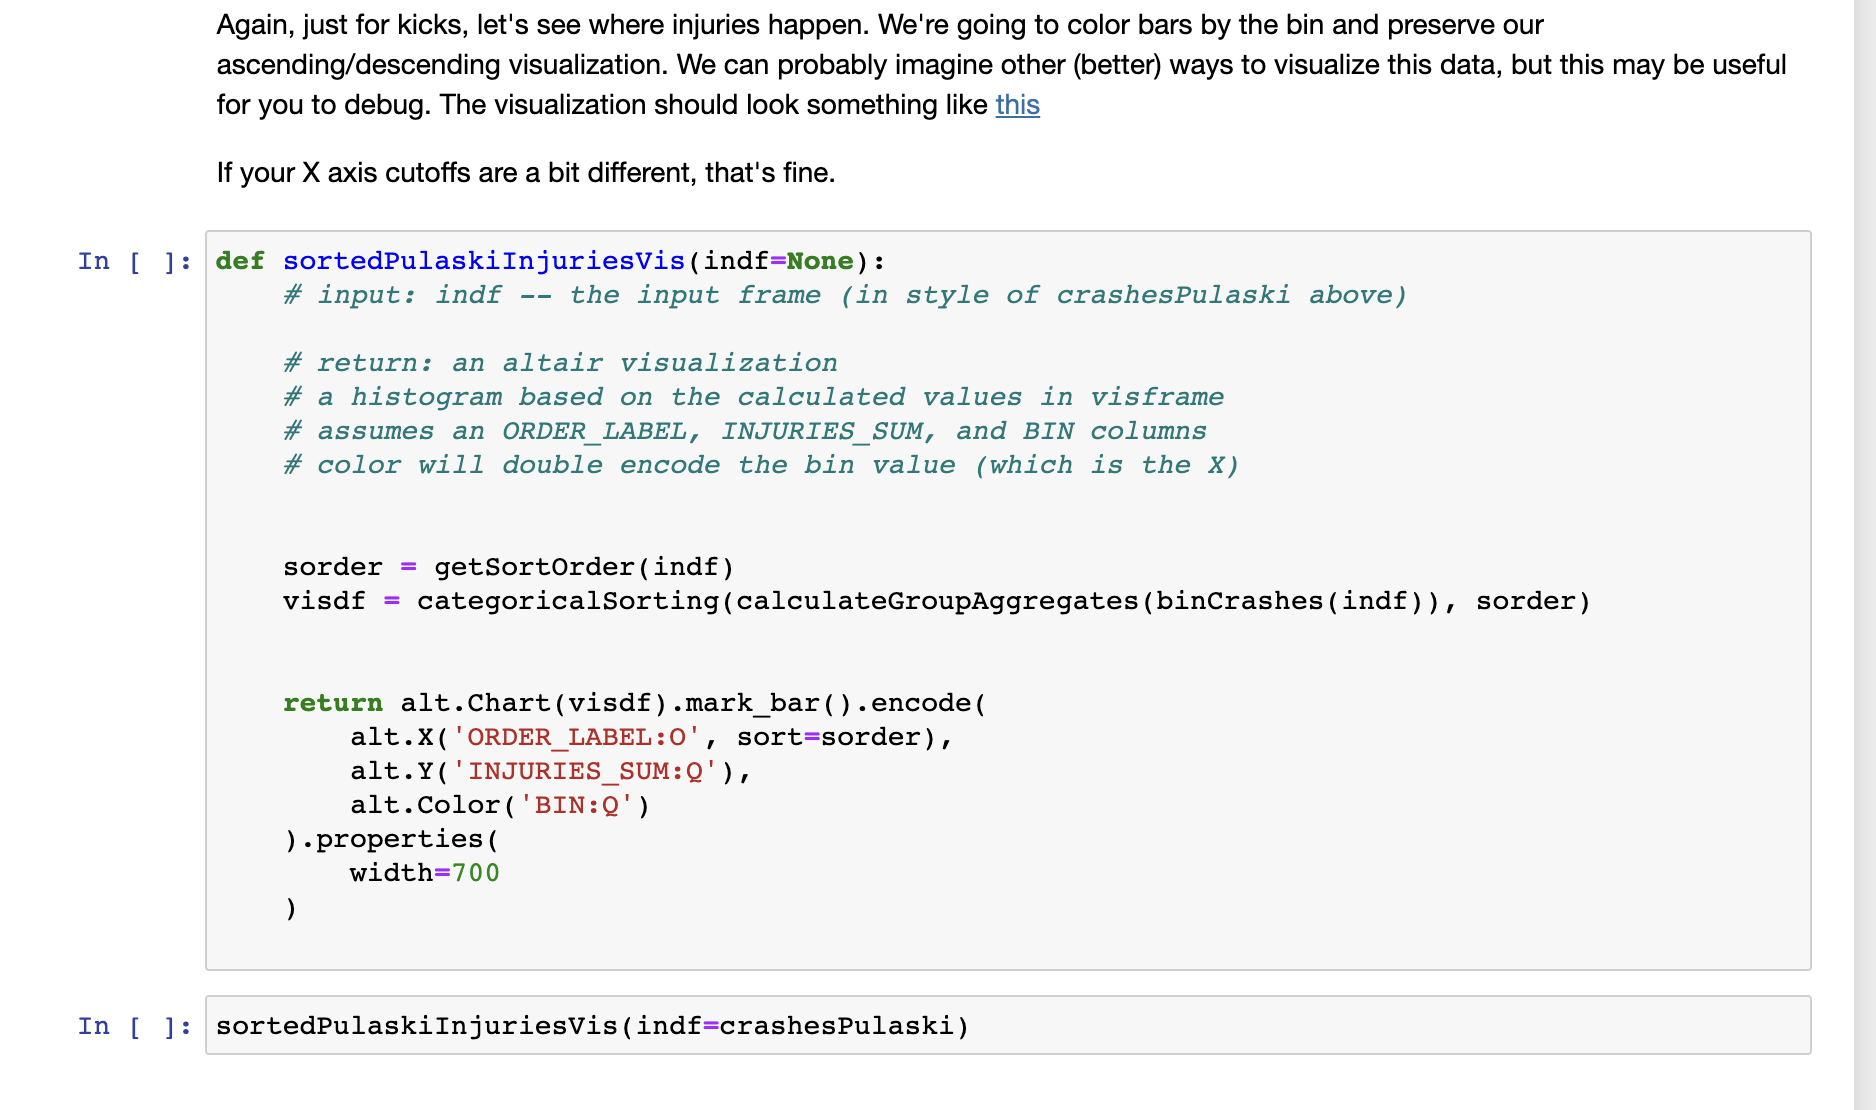Image resolution: width=1876 pixels, height=1110 pixels.
Task: Open the "this" example visualization hyperlink
Action: tap(1017, 105)
